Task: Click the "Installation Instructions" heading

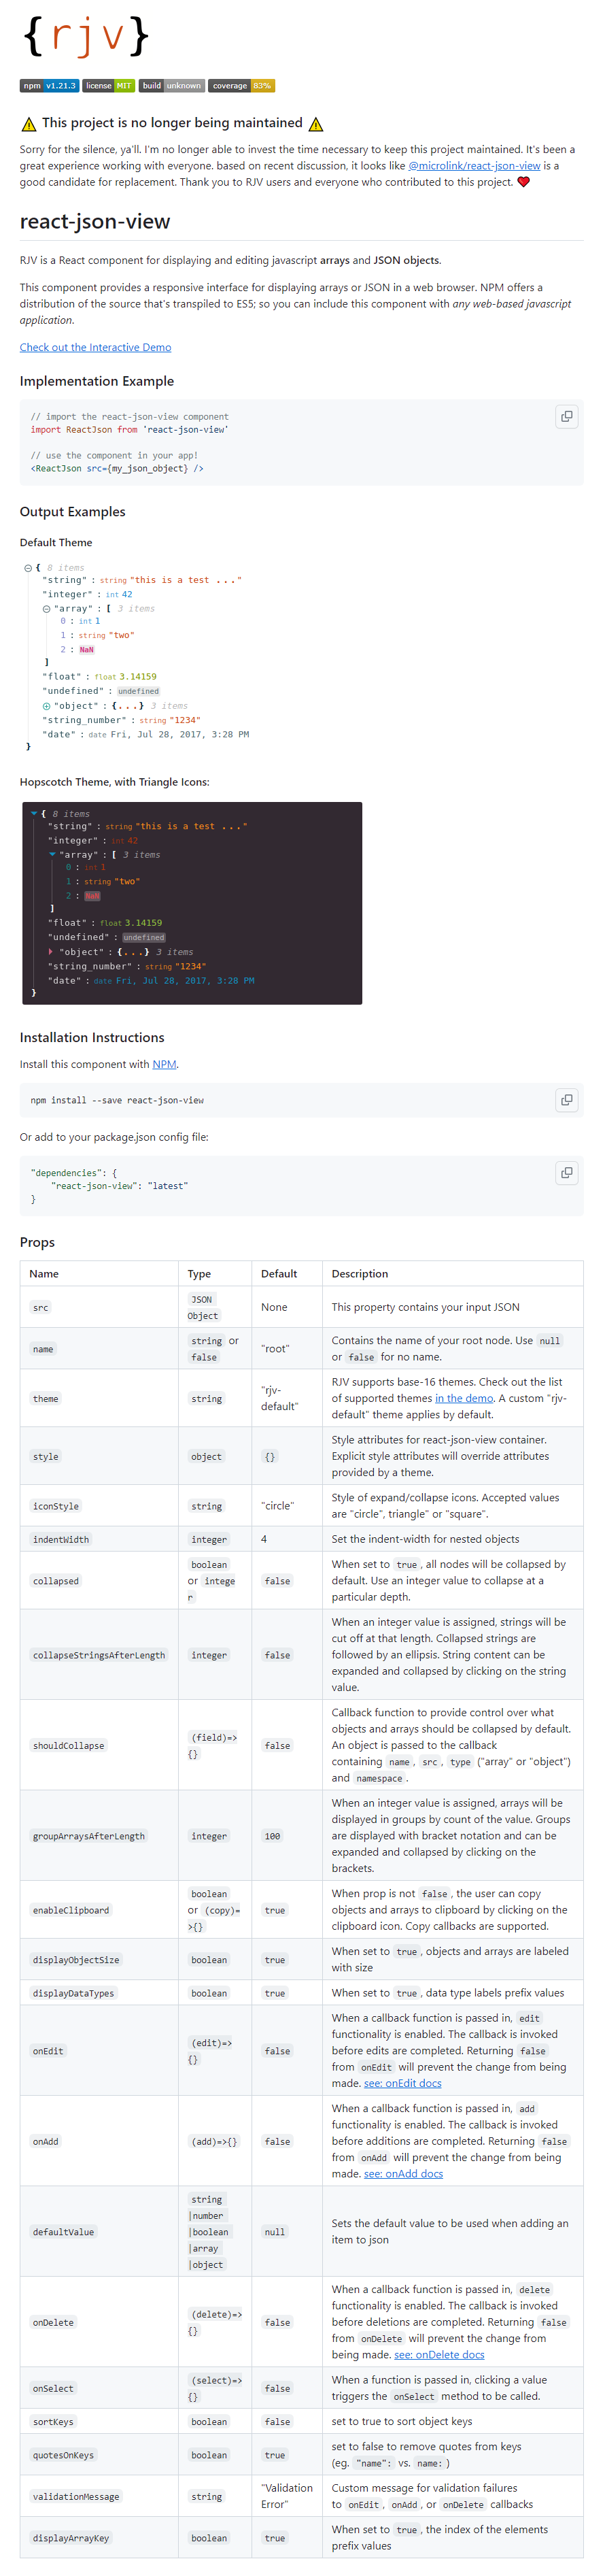Action: 92,1037
